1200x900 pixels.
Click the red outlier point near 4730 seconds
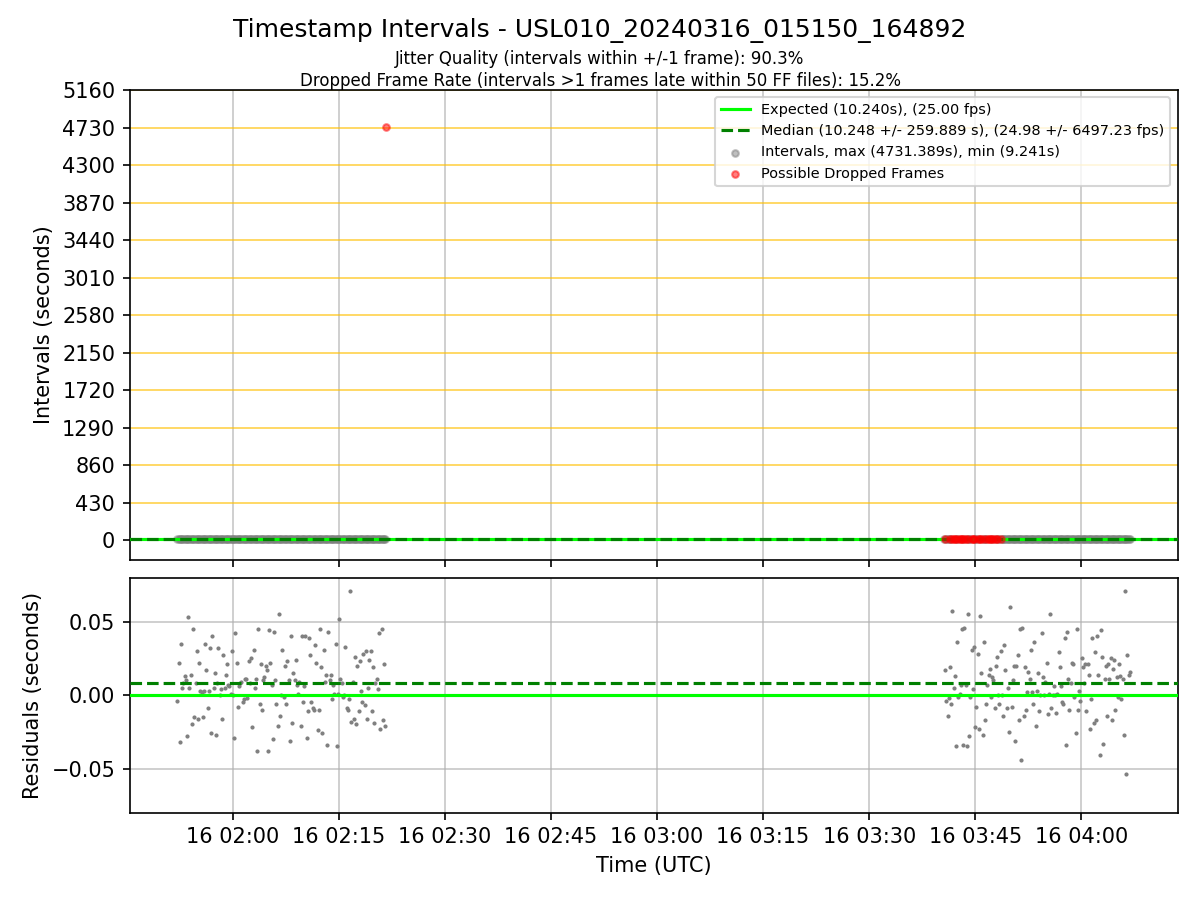coord(386,127)
